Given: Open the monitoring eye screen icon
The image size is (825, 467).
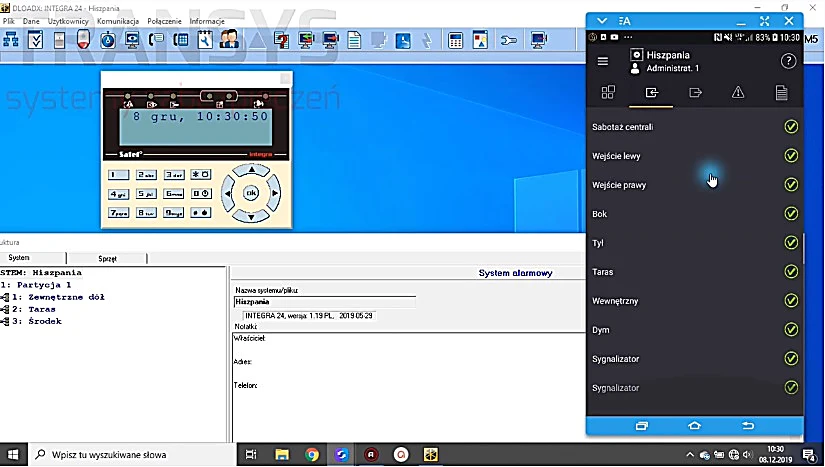Looking at the screenshot, I should pyautogui.click(x=132, y=40).
